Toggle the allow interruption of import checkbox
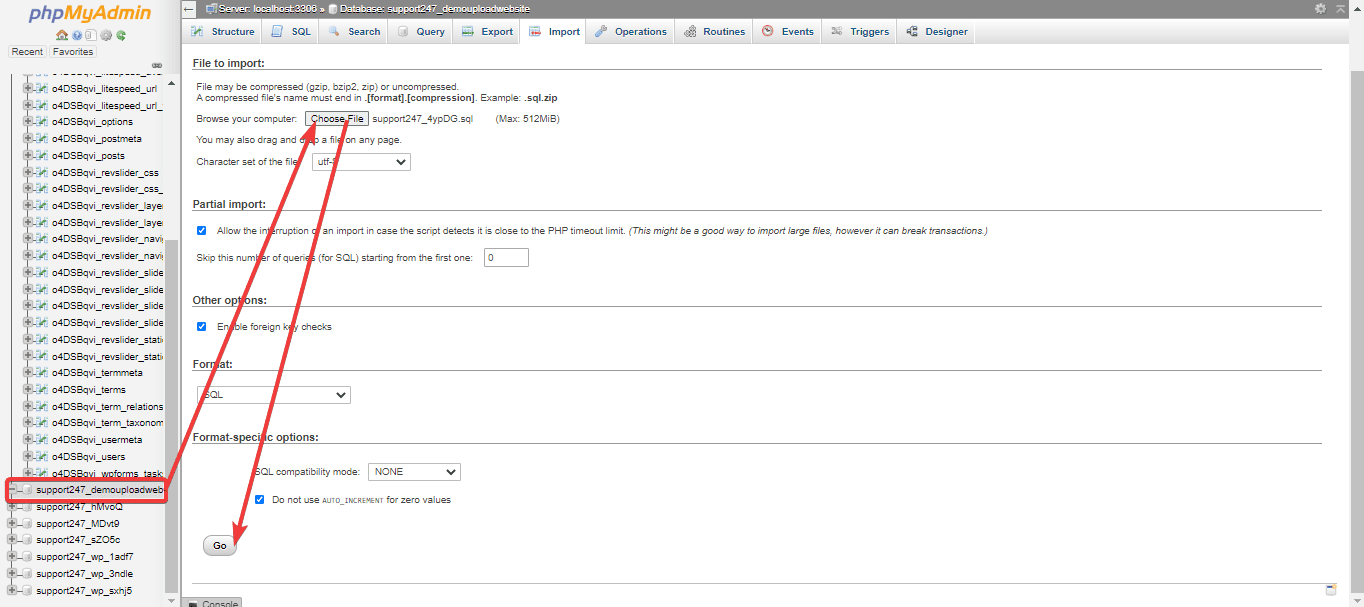The image size is (1364, 607). (x=202, y=231)
